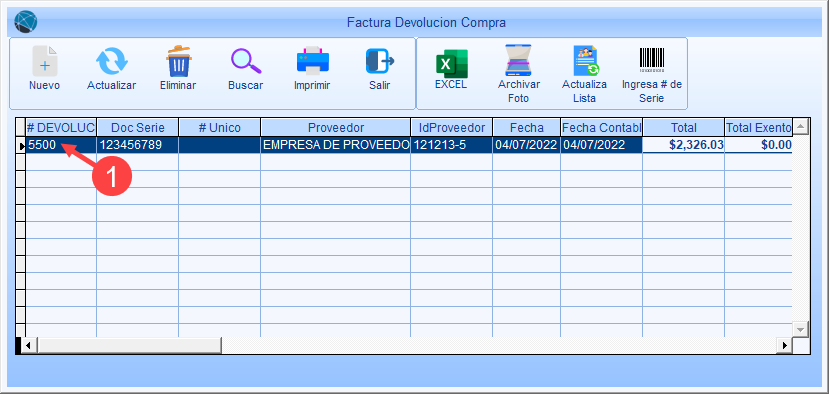Click the Actualiza Lista icon
This screenshot has width=829, height=394.
585,61
